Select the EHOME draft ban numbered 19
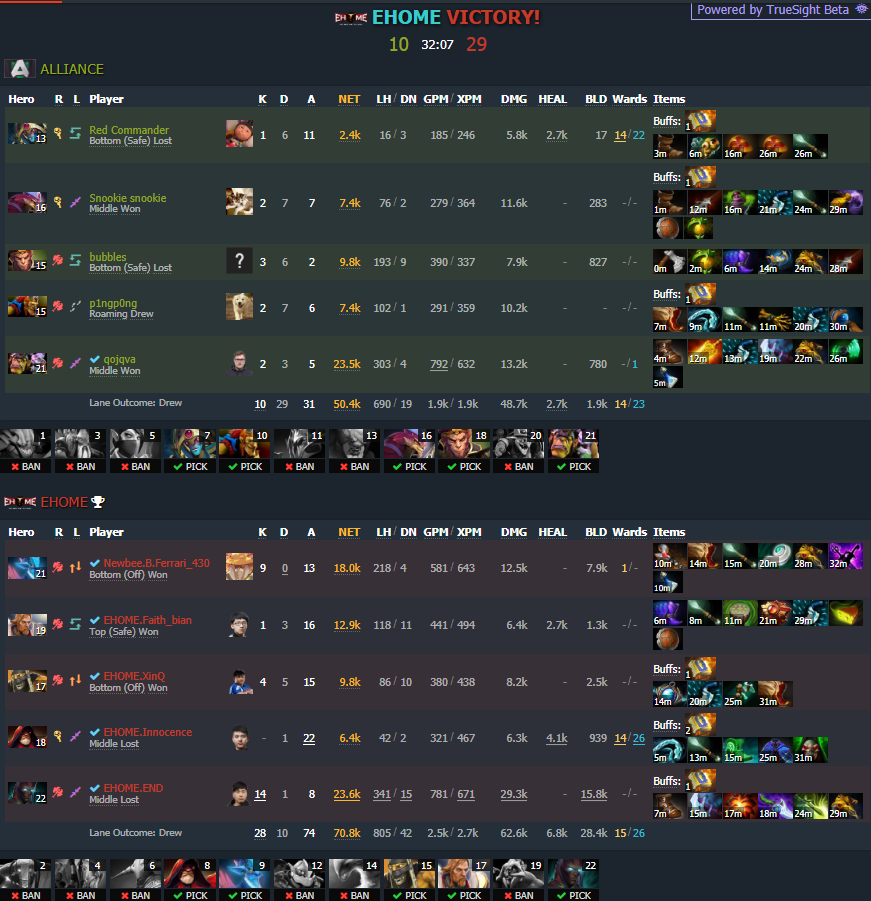 click(518, 880)
